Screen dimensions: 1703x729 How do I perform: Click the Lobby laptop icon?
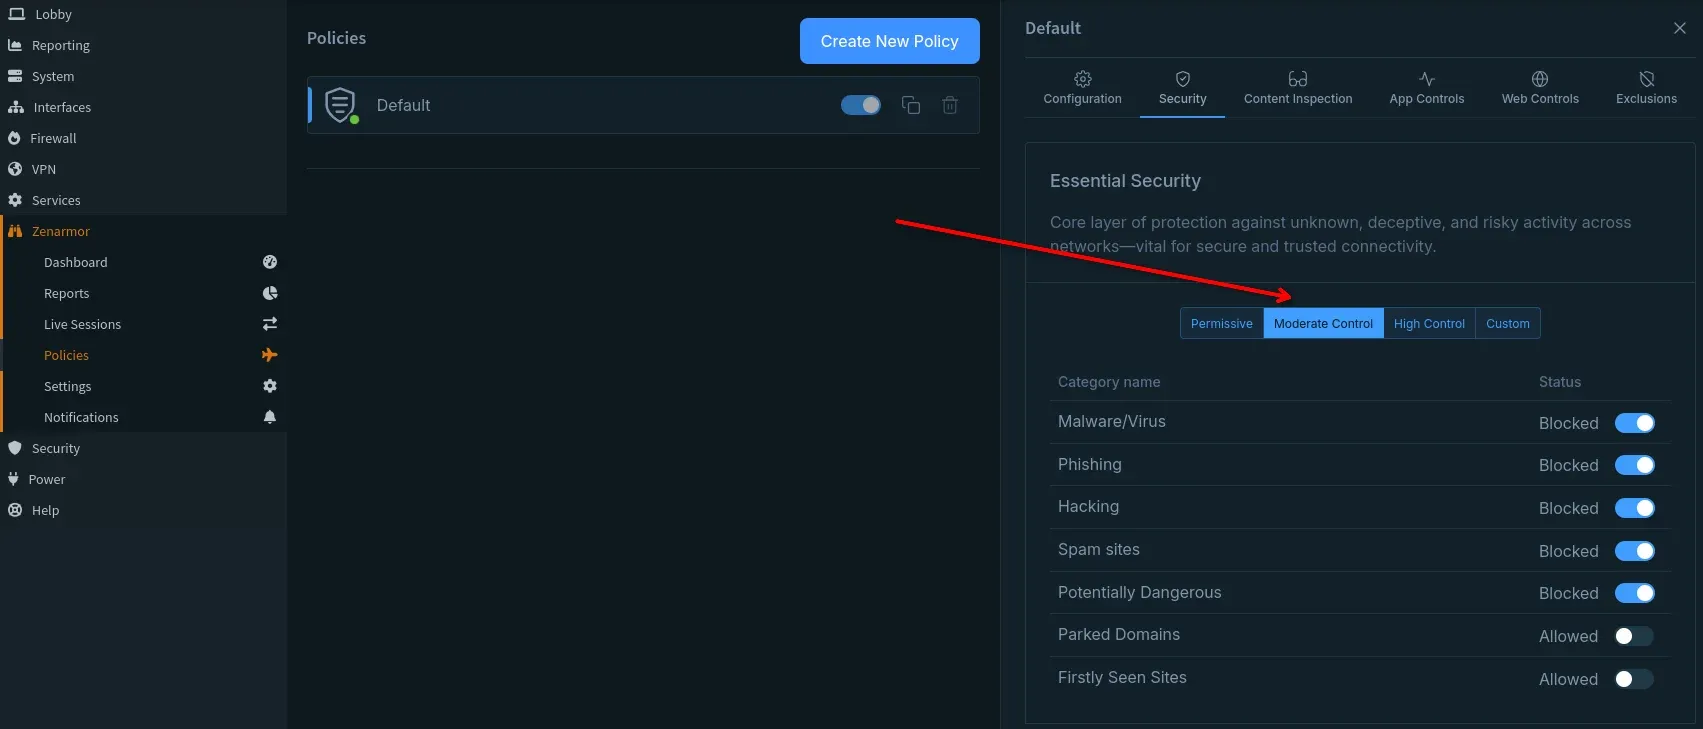coord(16,14)
